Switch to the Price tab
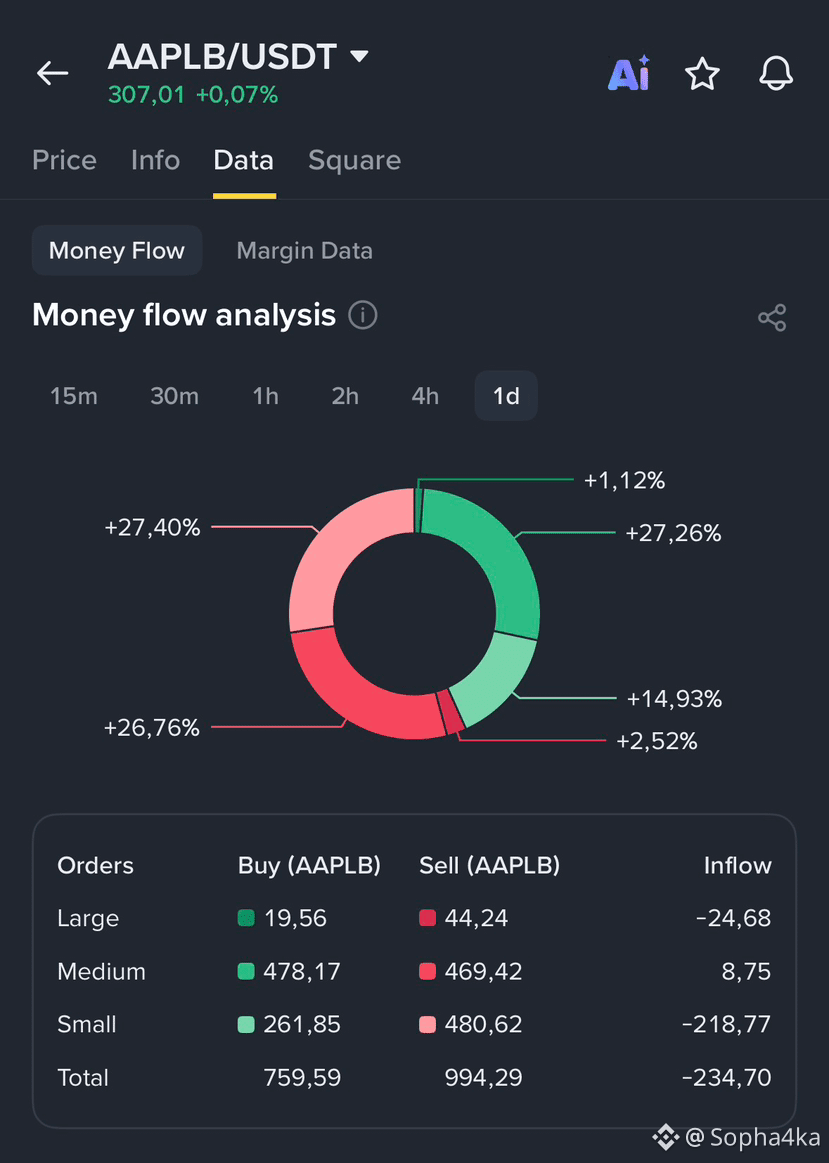829x1163 pixels. (x=65, y=160)
